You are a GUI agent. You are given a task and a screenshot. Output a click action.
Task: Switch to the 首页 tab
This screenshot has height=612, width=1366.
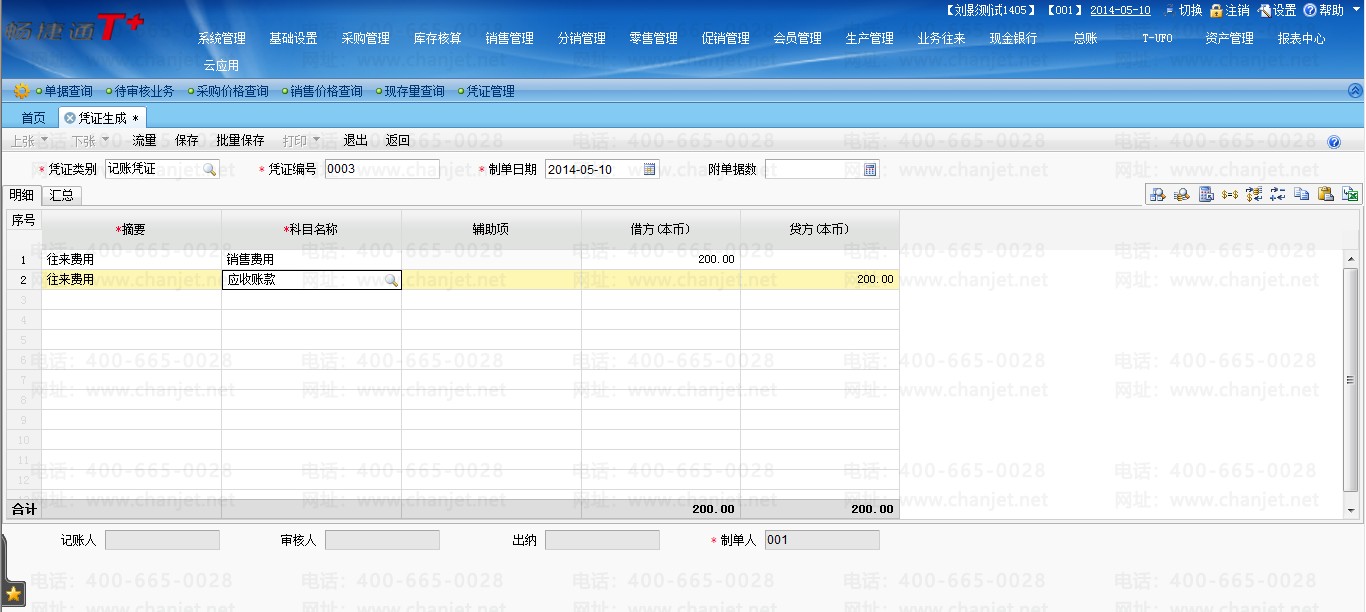click(x=33, y=118)
